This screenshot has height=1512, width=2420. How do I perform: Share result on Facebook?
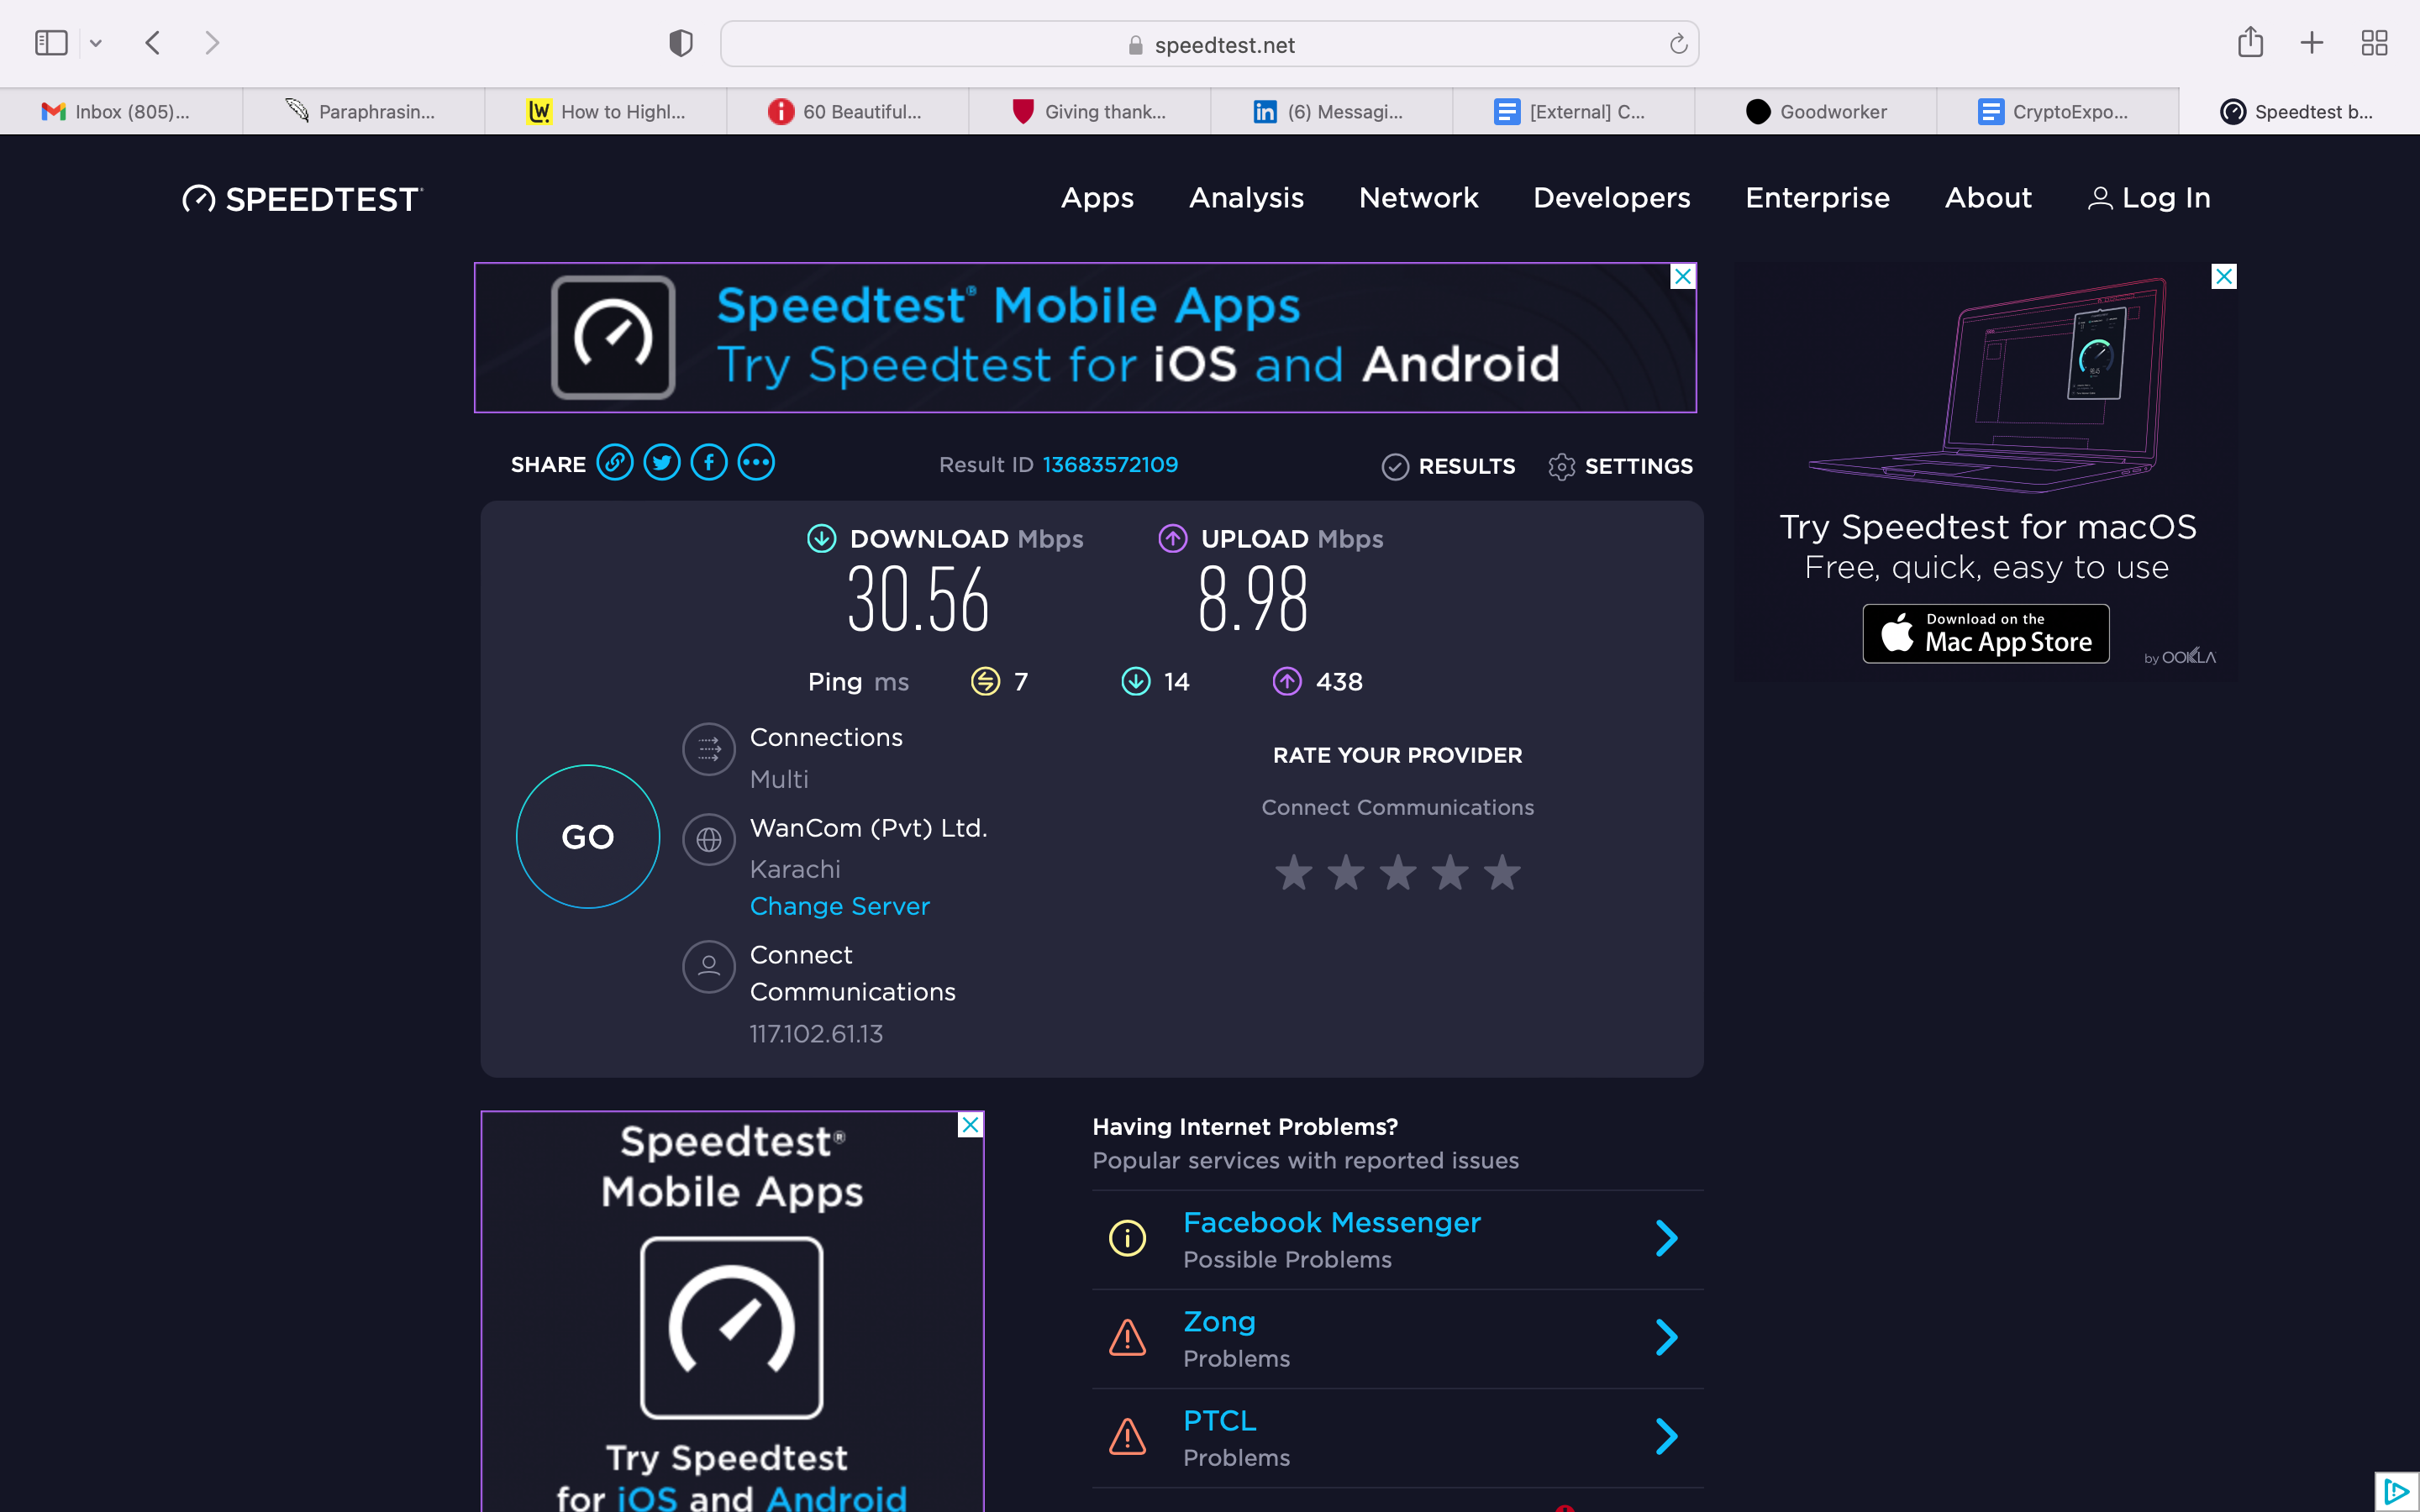(x=709, y=463)
